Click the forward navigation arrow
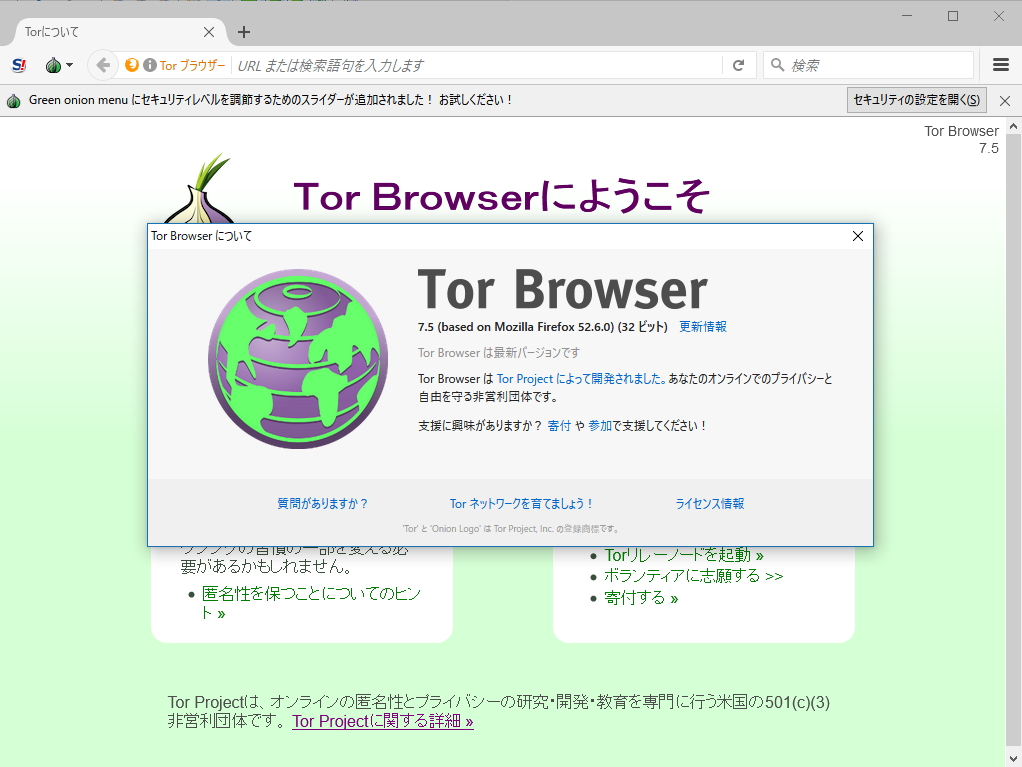This screenshot has height=767, width=1022. 128,65
